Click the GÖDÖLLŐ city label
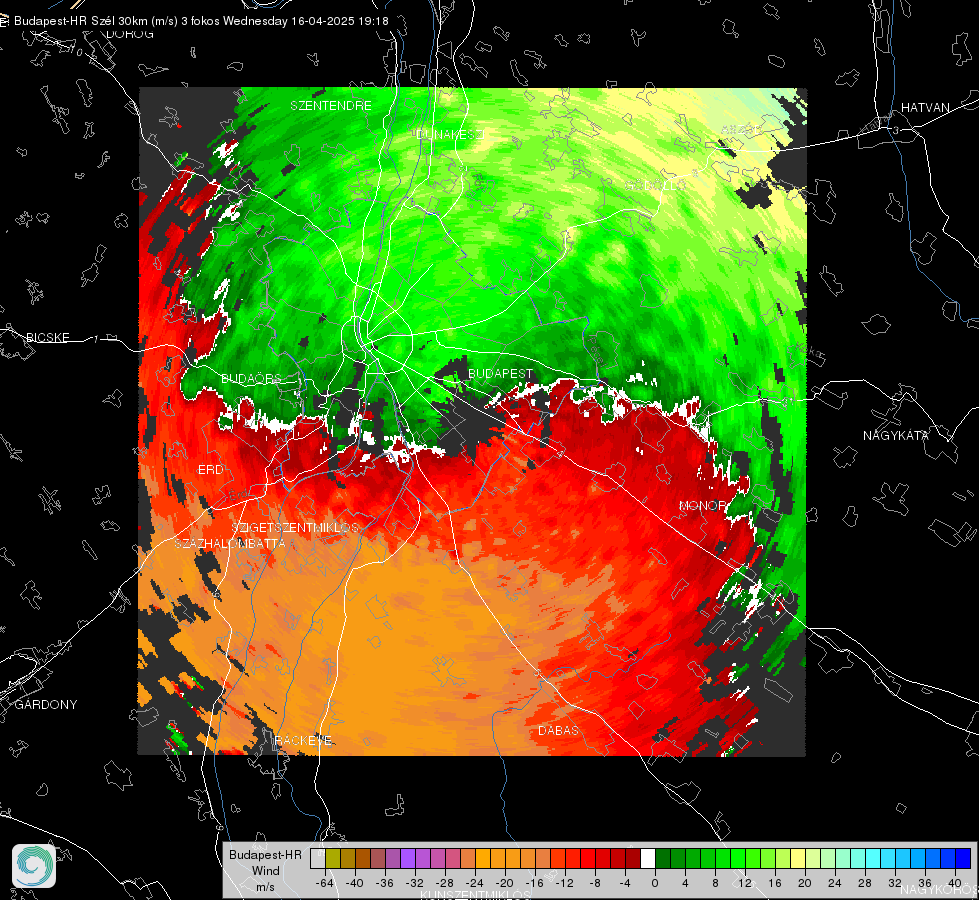The width and height of the screenshot is (979, 900). pos(656,185)
